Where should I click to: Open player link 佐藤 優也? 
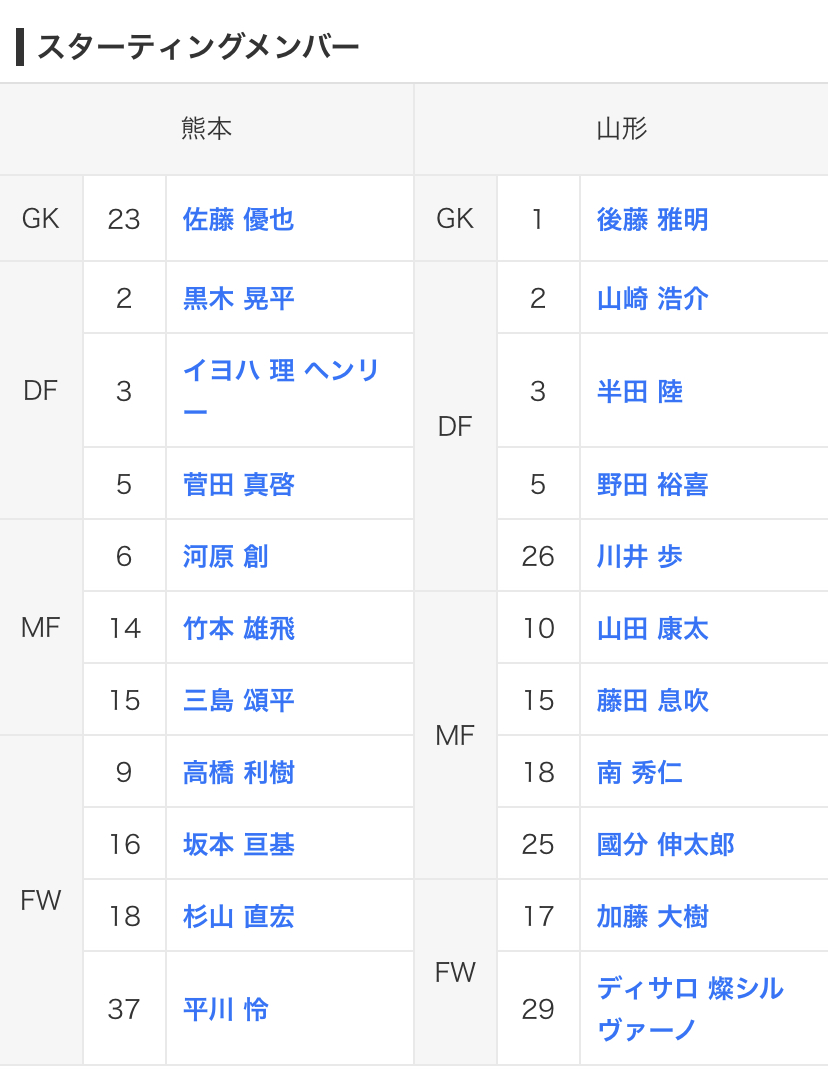pos(238,219)
